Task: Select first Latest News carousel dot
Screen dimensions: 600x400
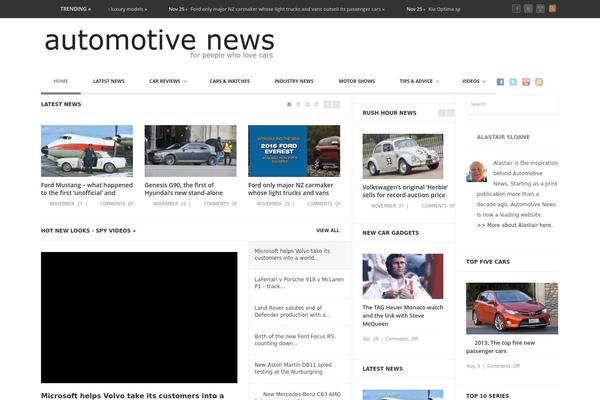Action: click(x=289, y=104)
